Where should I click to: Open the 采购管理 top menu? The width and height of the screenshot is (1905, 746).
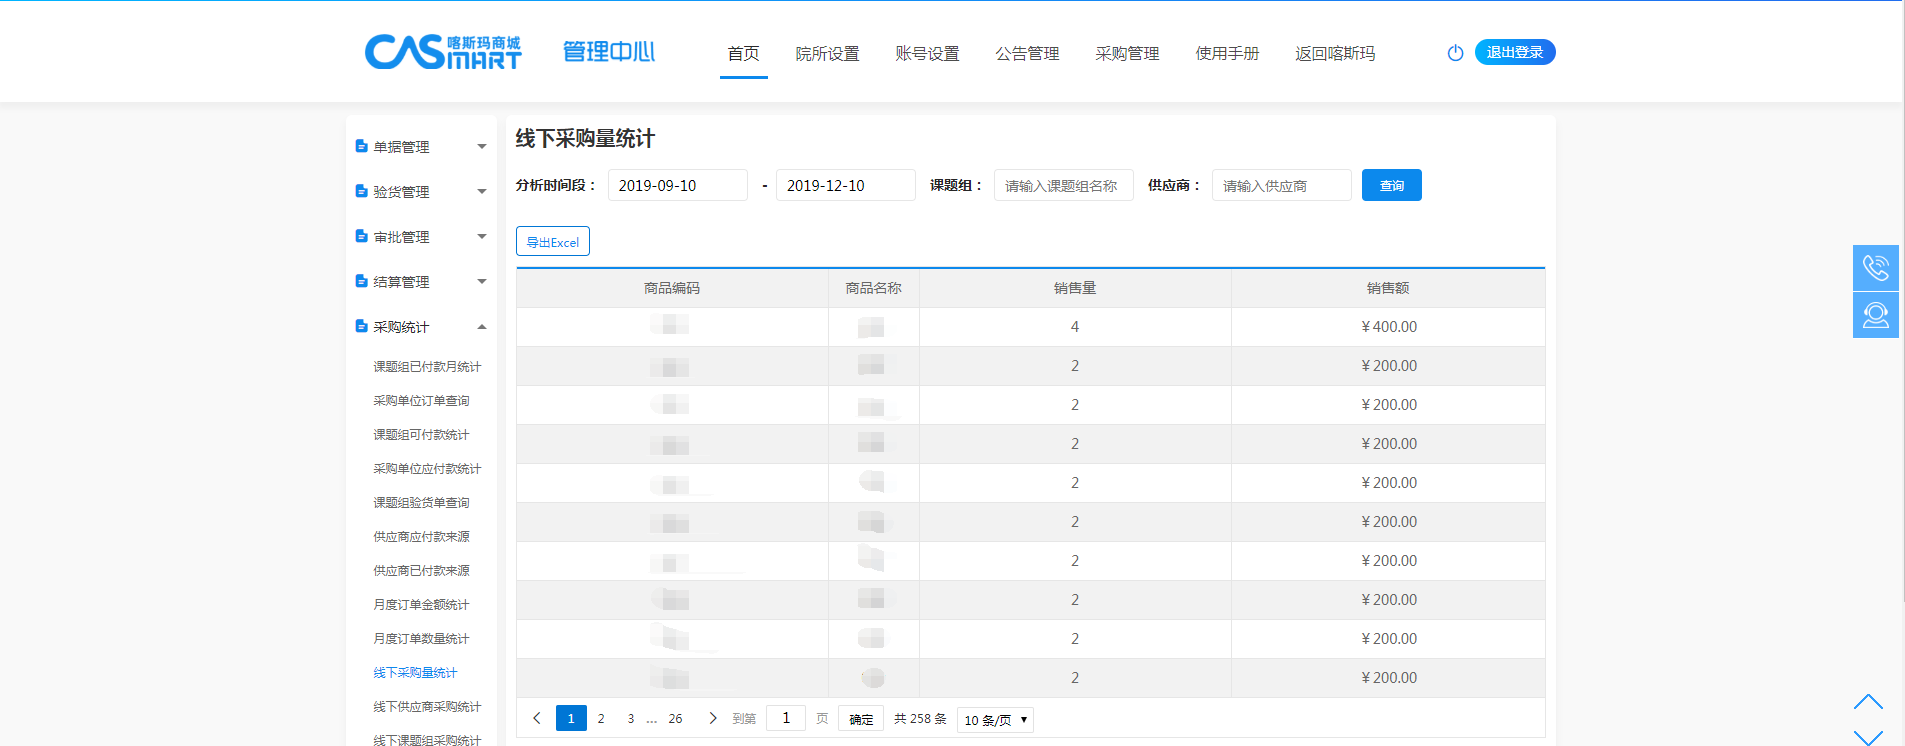pos(1127,54)
